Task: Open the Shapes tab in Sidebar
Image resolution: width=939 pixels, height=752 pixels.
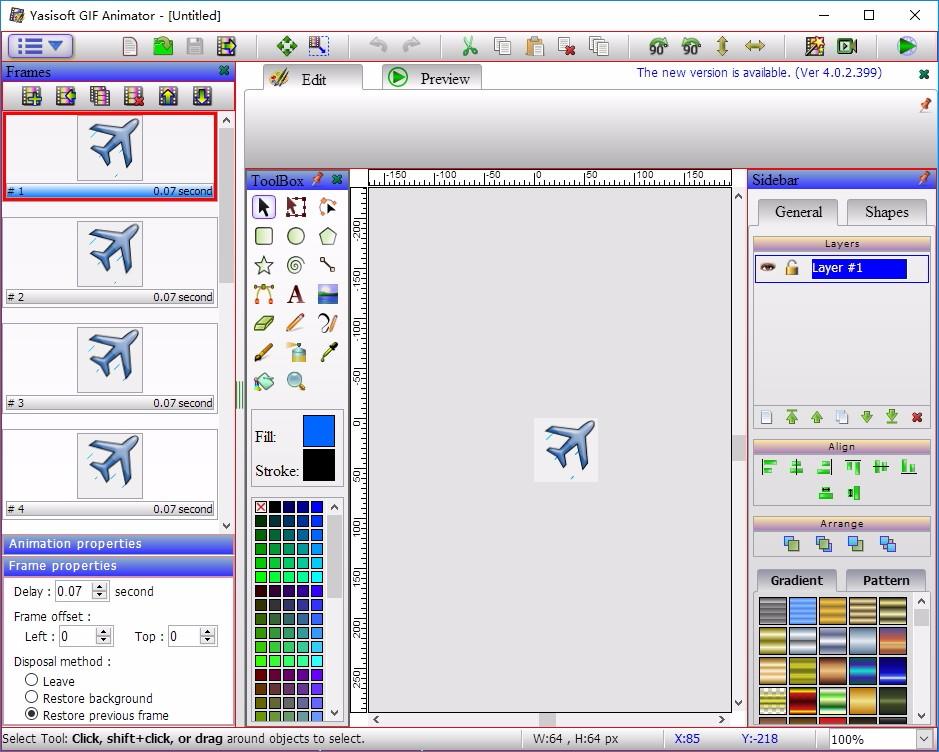Action: click(886, 212)
